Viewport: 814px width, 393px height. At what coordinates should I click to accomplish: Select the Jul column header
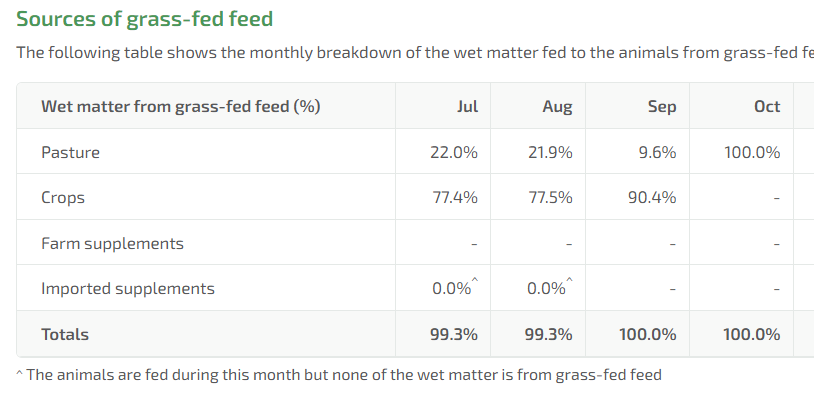[x=467, y=106]
